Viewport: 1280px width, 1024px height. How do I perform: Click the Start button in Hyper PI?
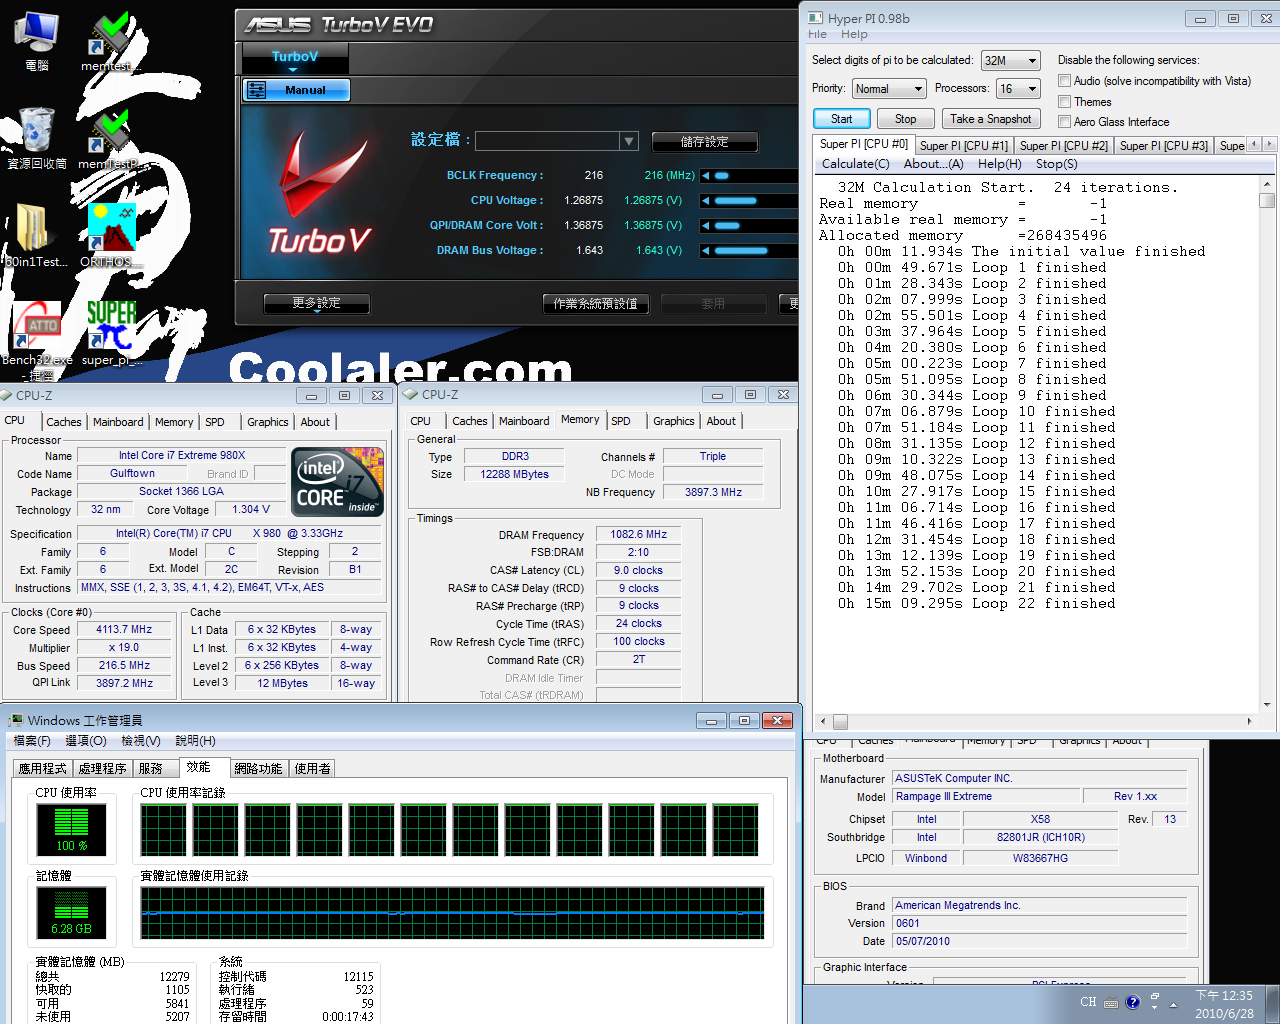tap(842, 119)
